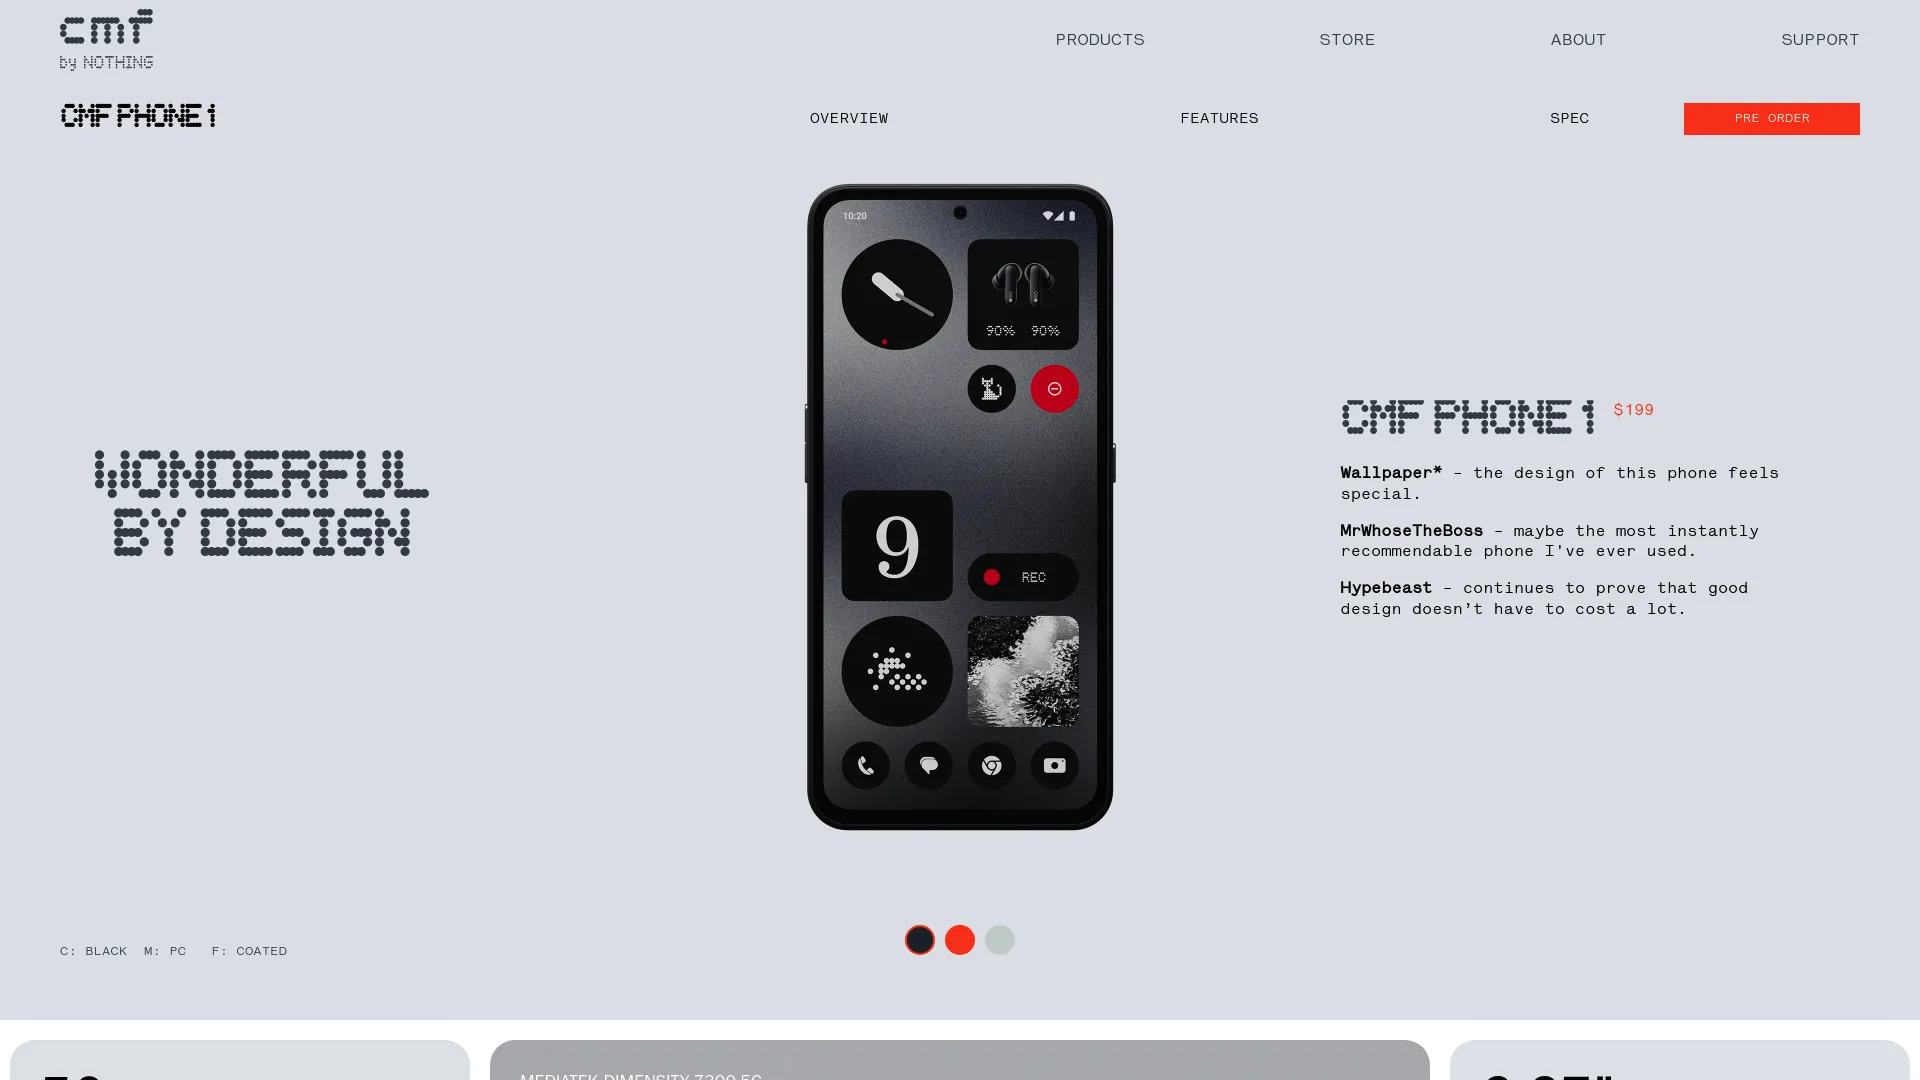
Task: Navigate to the STORE section
Action: [x=1348, y=40]
